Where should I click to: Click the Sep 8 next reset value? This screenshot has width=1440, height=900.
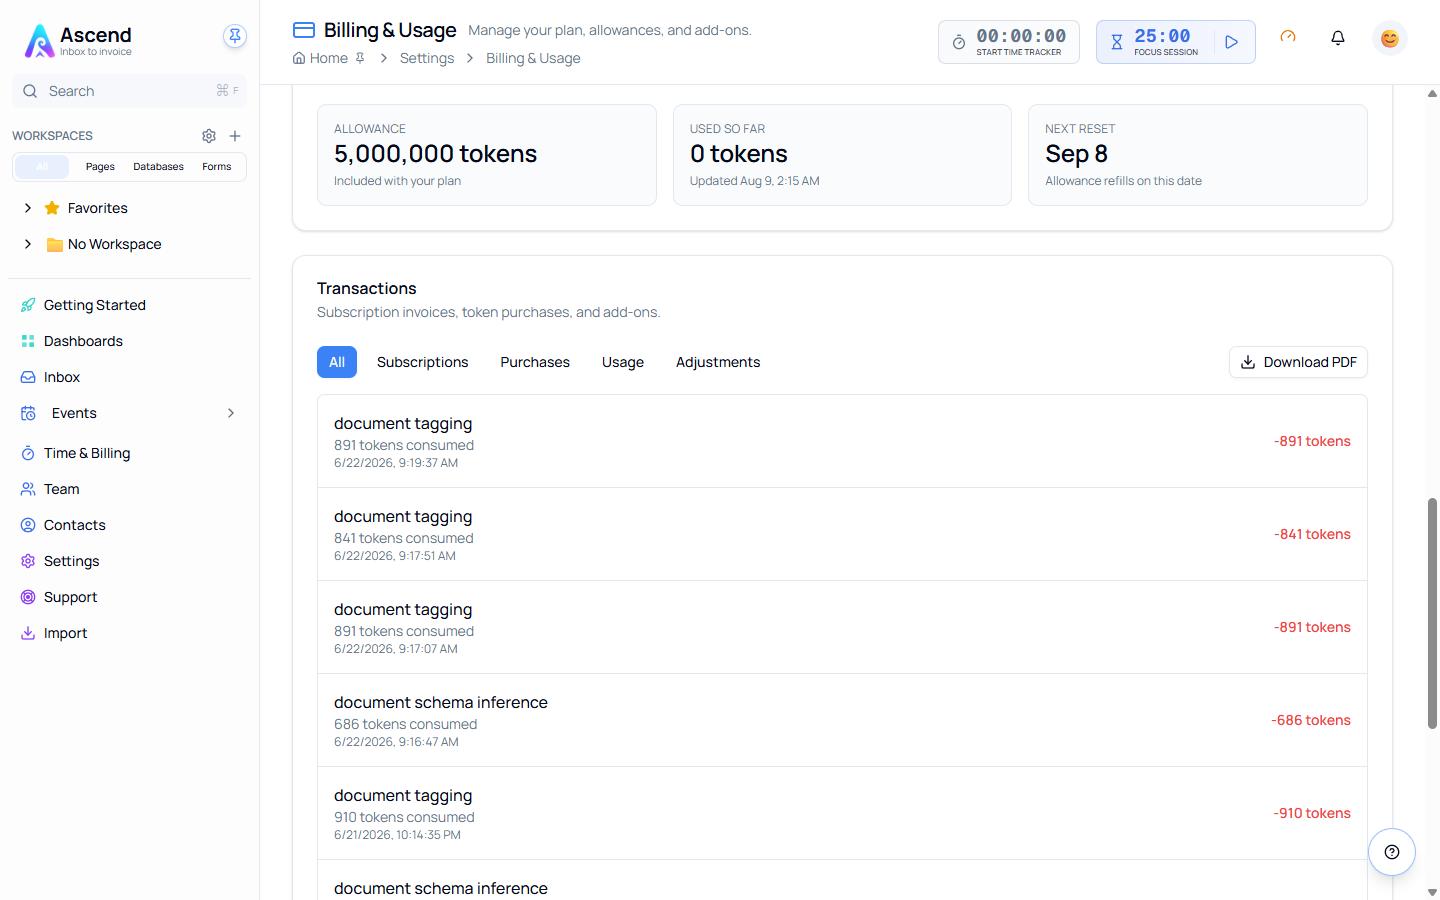click(x=1076, y=154)
